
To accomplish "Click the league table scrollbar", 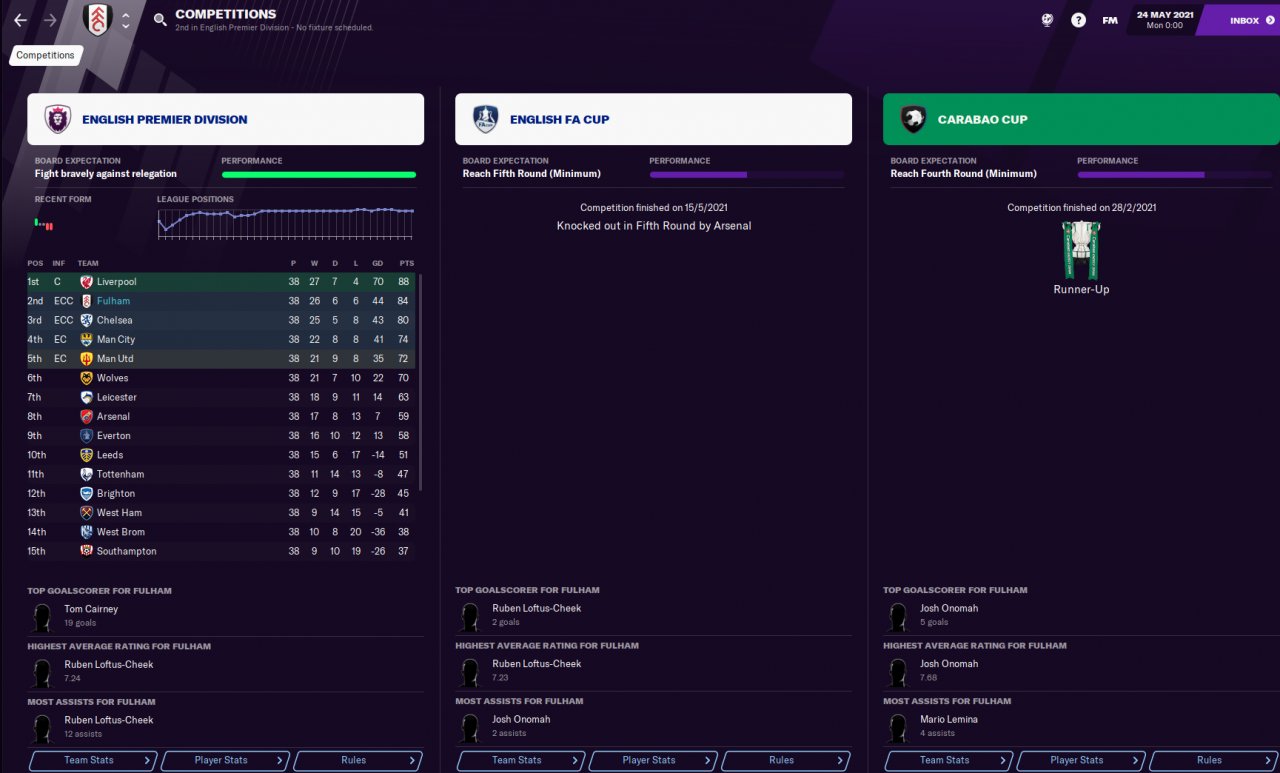I will click(x=421, y=382).
